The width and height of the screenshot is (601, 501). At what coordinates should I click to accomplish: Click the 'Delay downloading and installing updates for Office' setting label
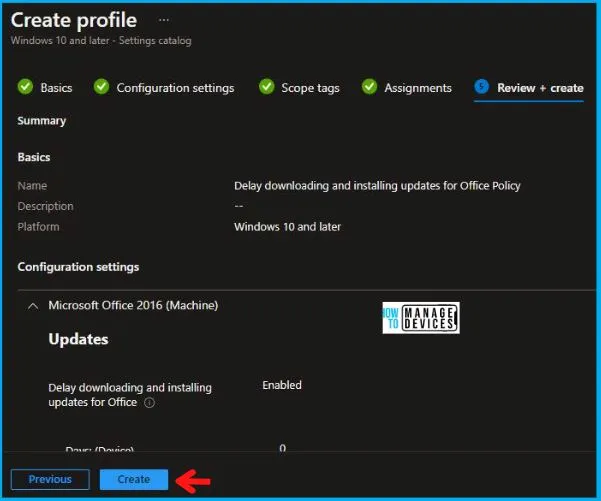(130, 395)
